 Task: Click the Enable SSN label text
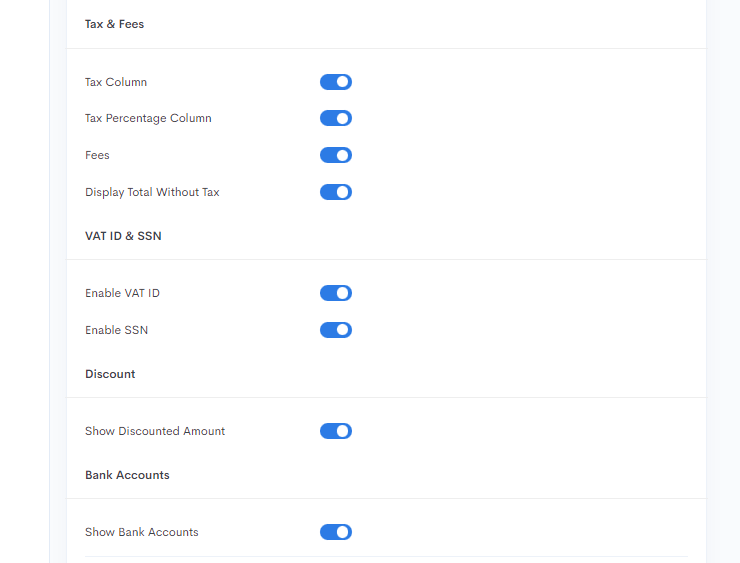pyautogui.click(x=116, y=330)
